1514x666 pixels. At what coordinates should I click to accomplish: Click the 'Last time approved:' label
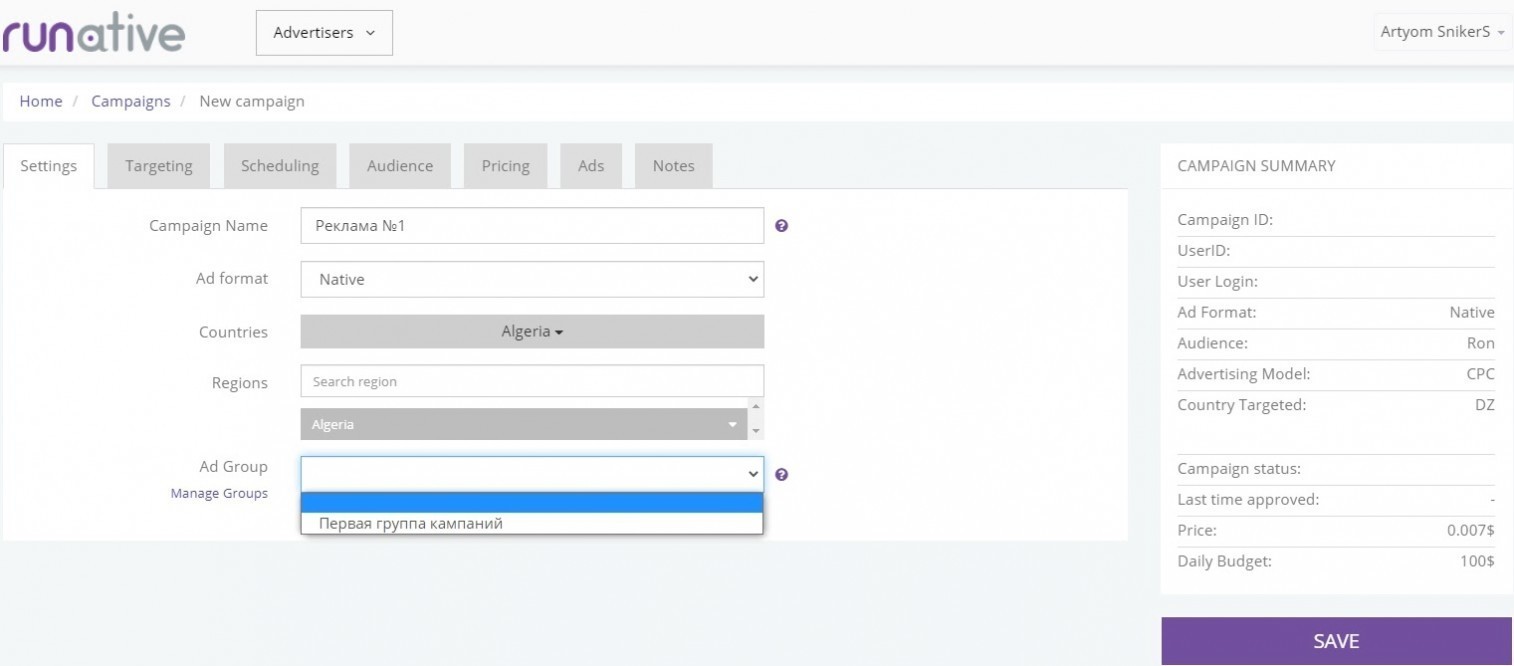point(1248,500)
